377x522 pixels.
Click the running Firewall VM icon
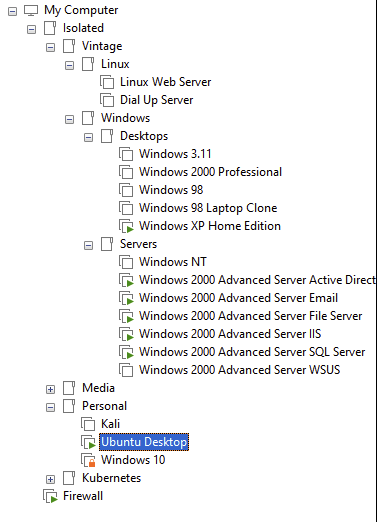pyautogui.click(x=50, y=496)
